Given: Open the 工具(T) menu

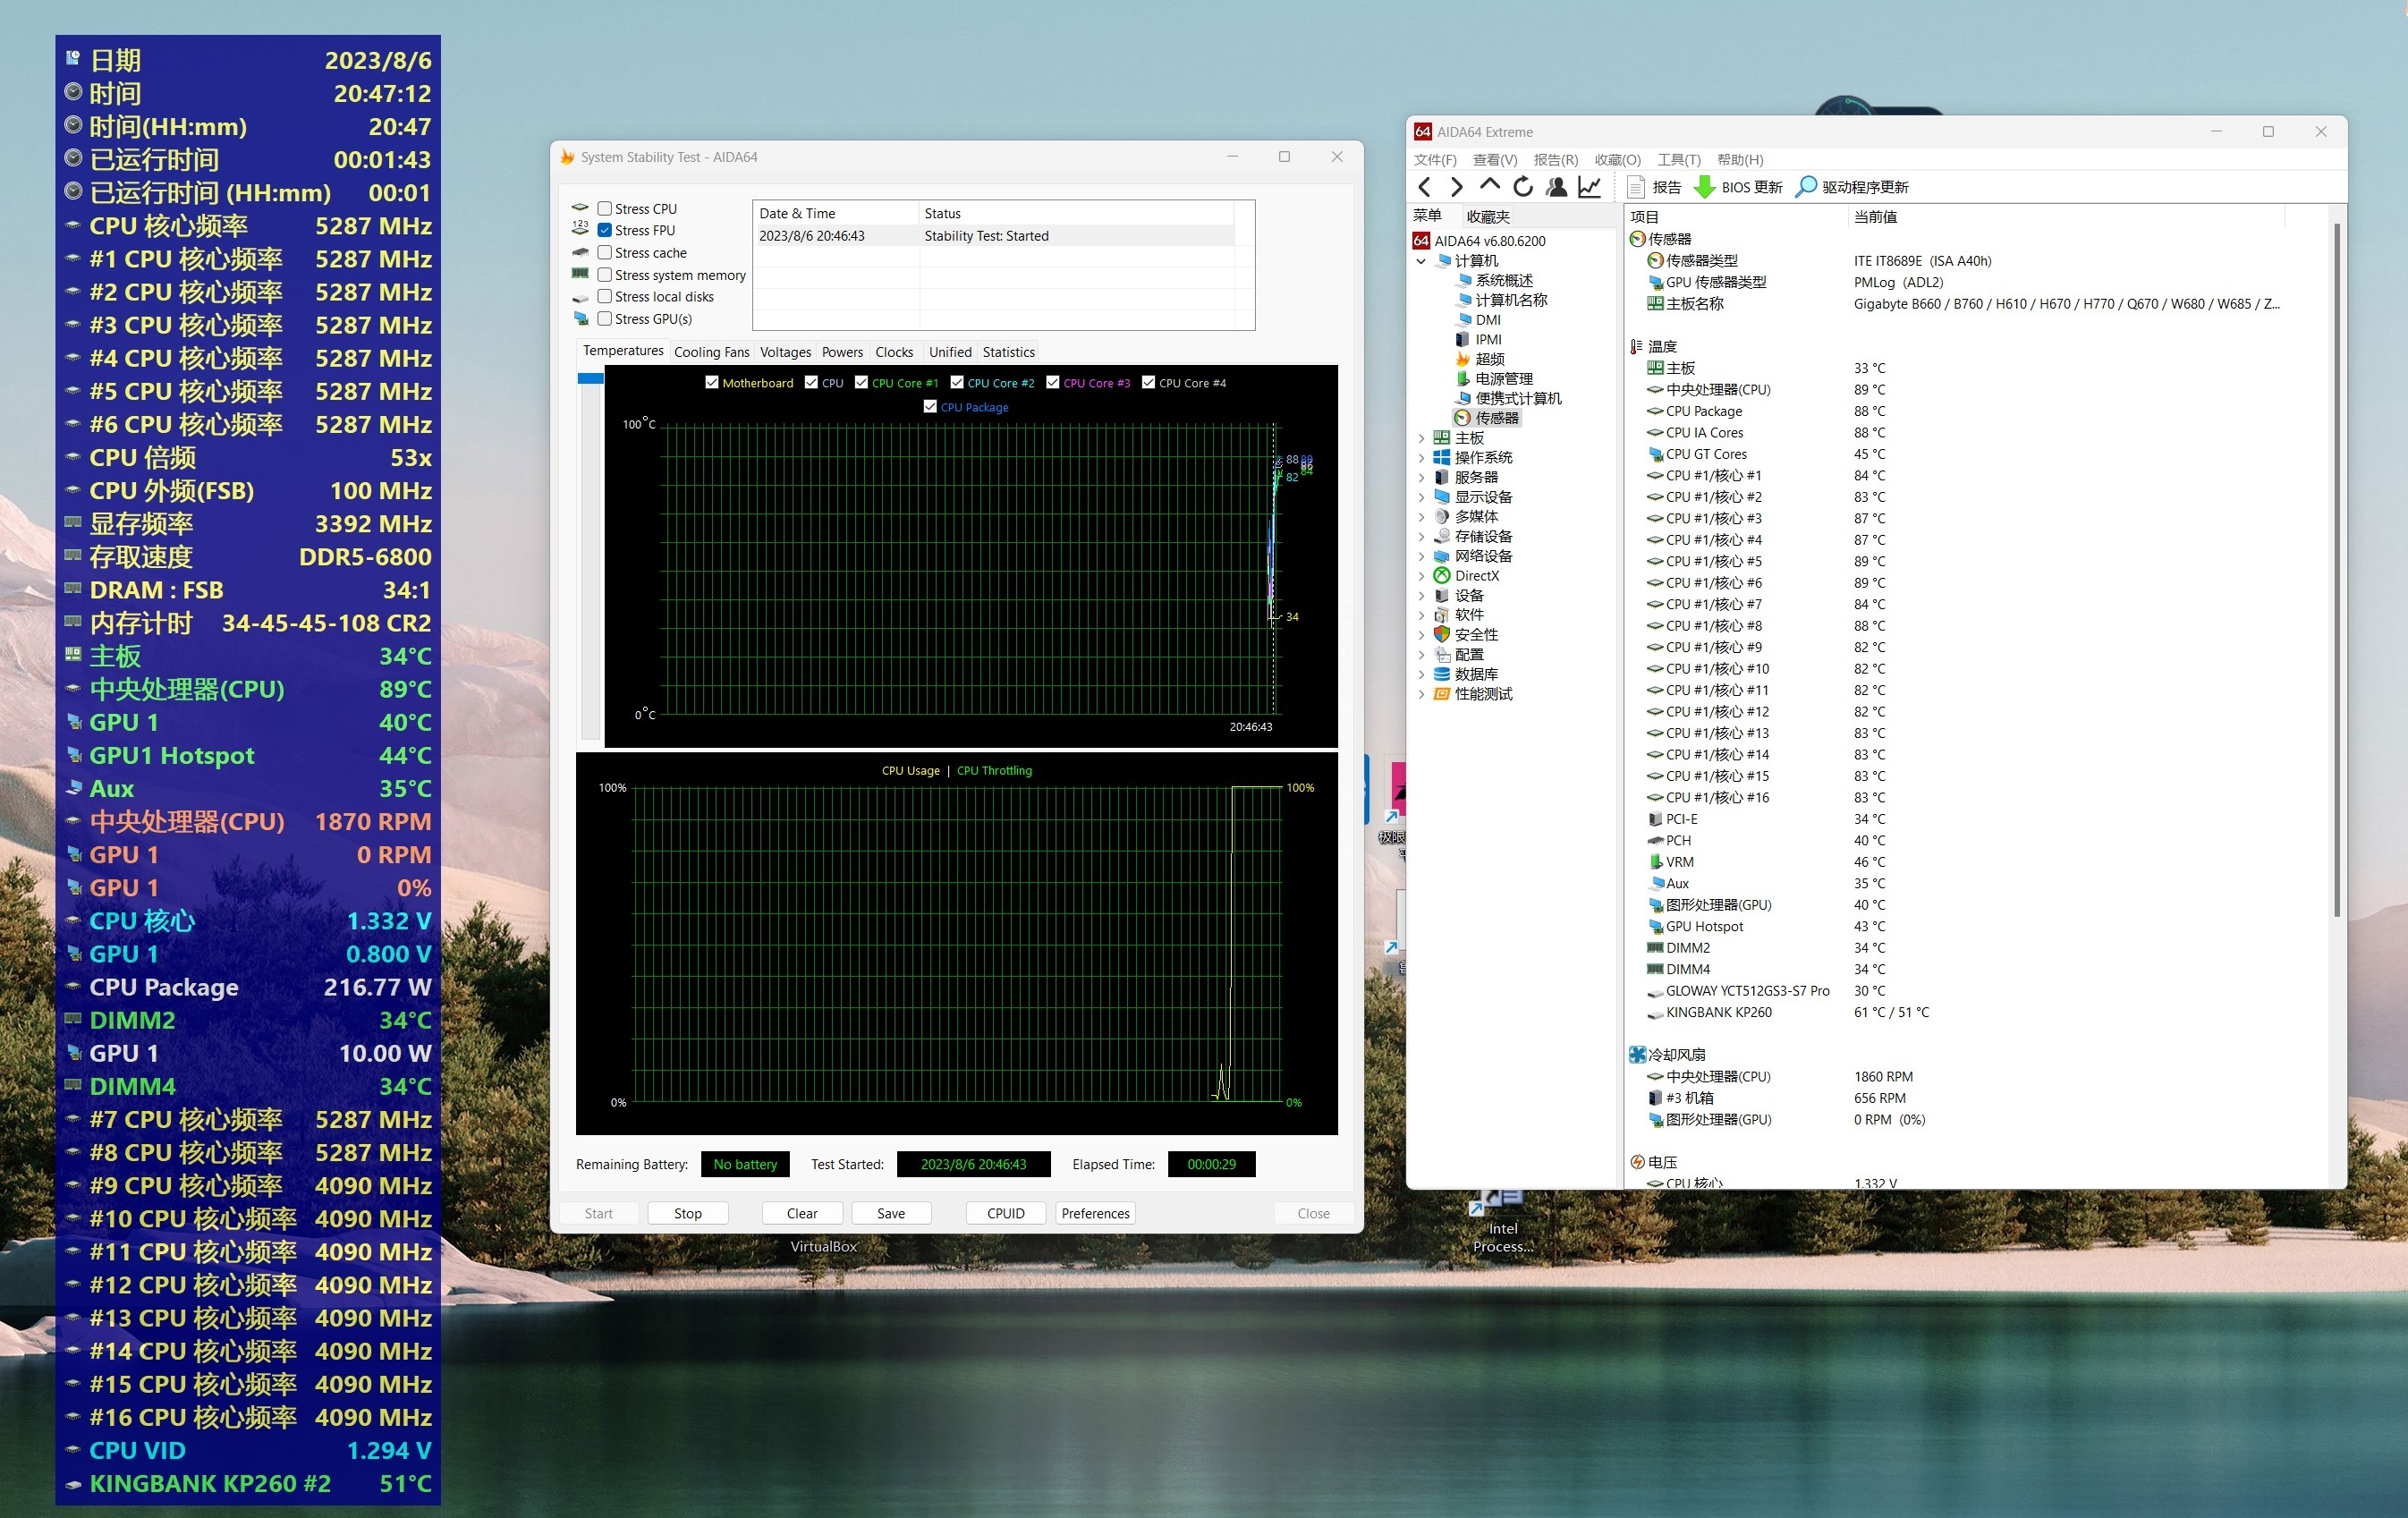Looking at the screenshot, I should coord(1678,160).
